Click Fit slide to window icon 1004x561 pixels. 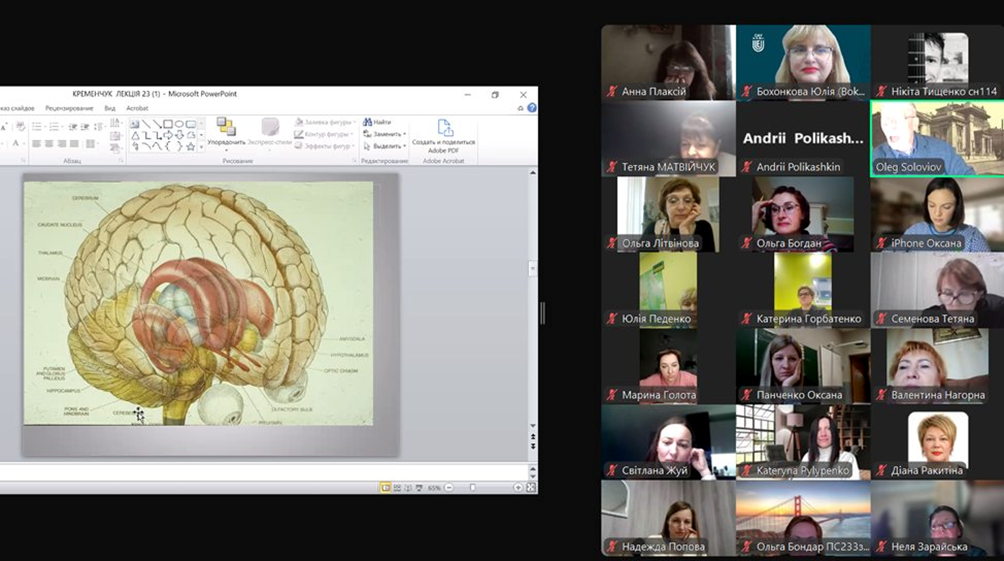tap(530, 487)
